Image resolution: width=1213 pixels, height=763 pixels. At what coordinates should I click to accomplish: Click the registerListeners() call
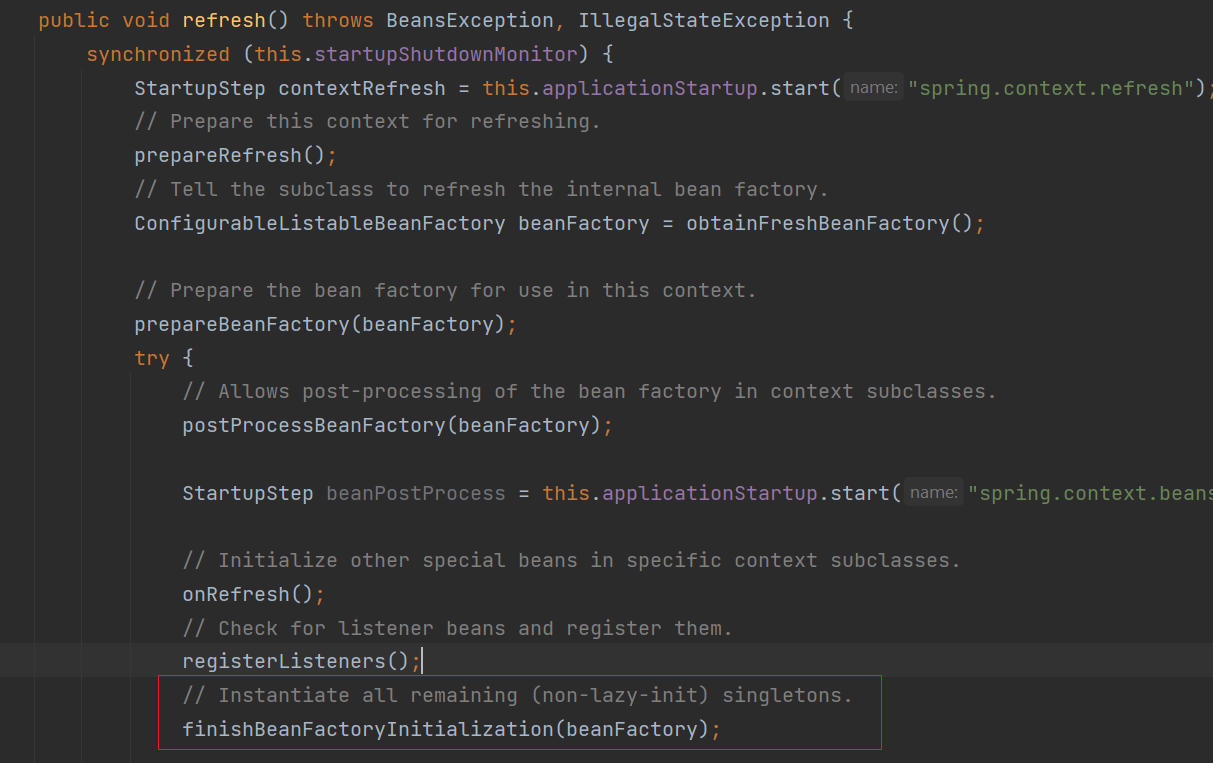point(296,662)
